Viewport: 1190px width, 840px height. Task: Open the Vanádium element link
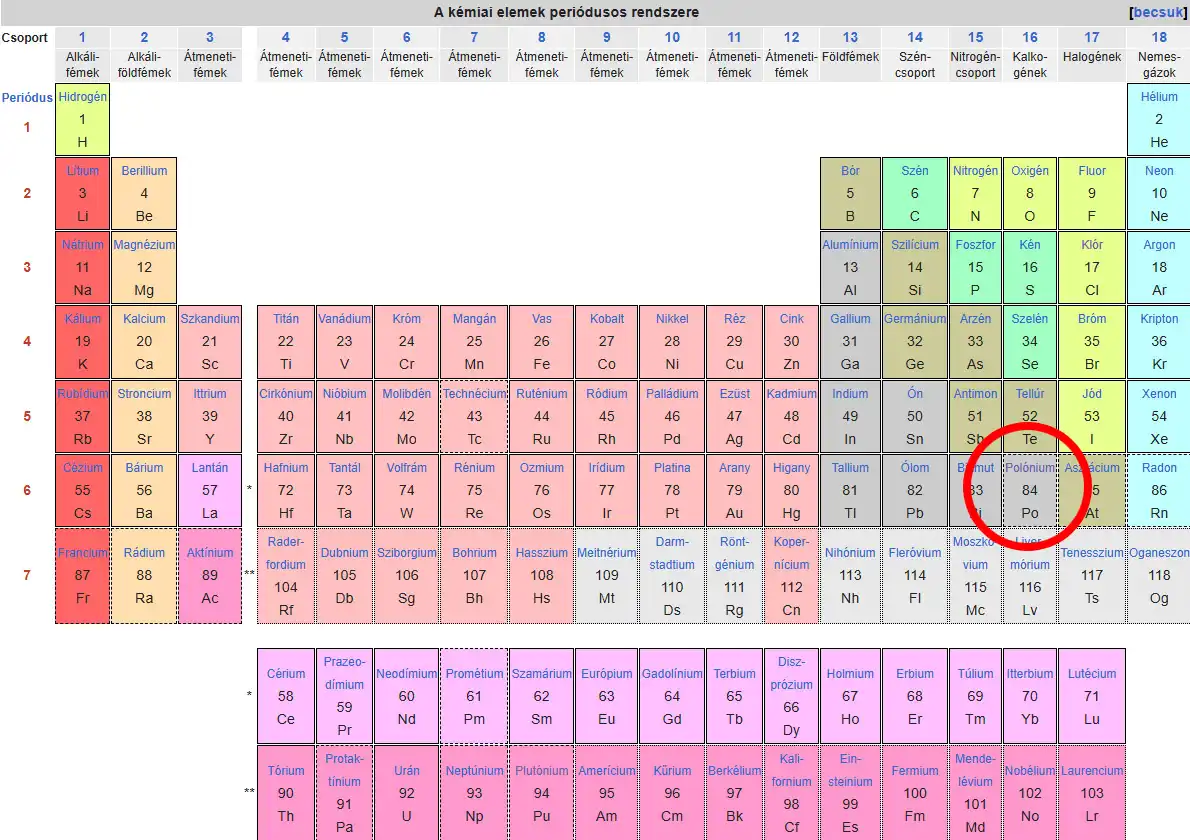point(344,319)
